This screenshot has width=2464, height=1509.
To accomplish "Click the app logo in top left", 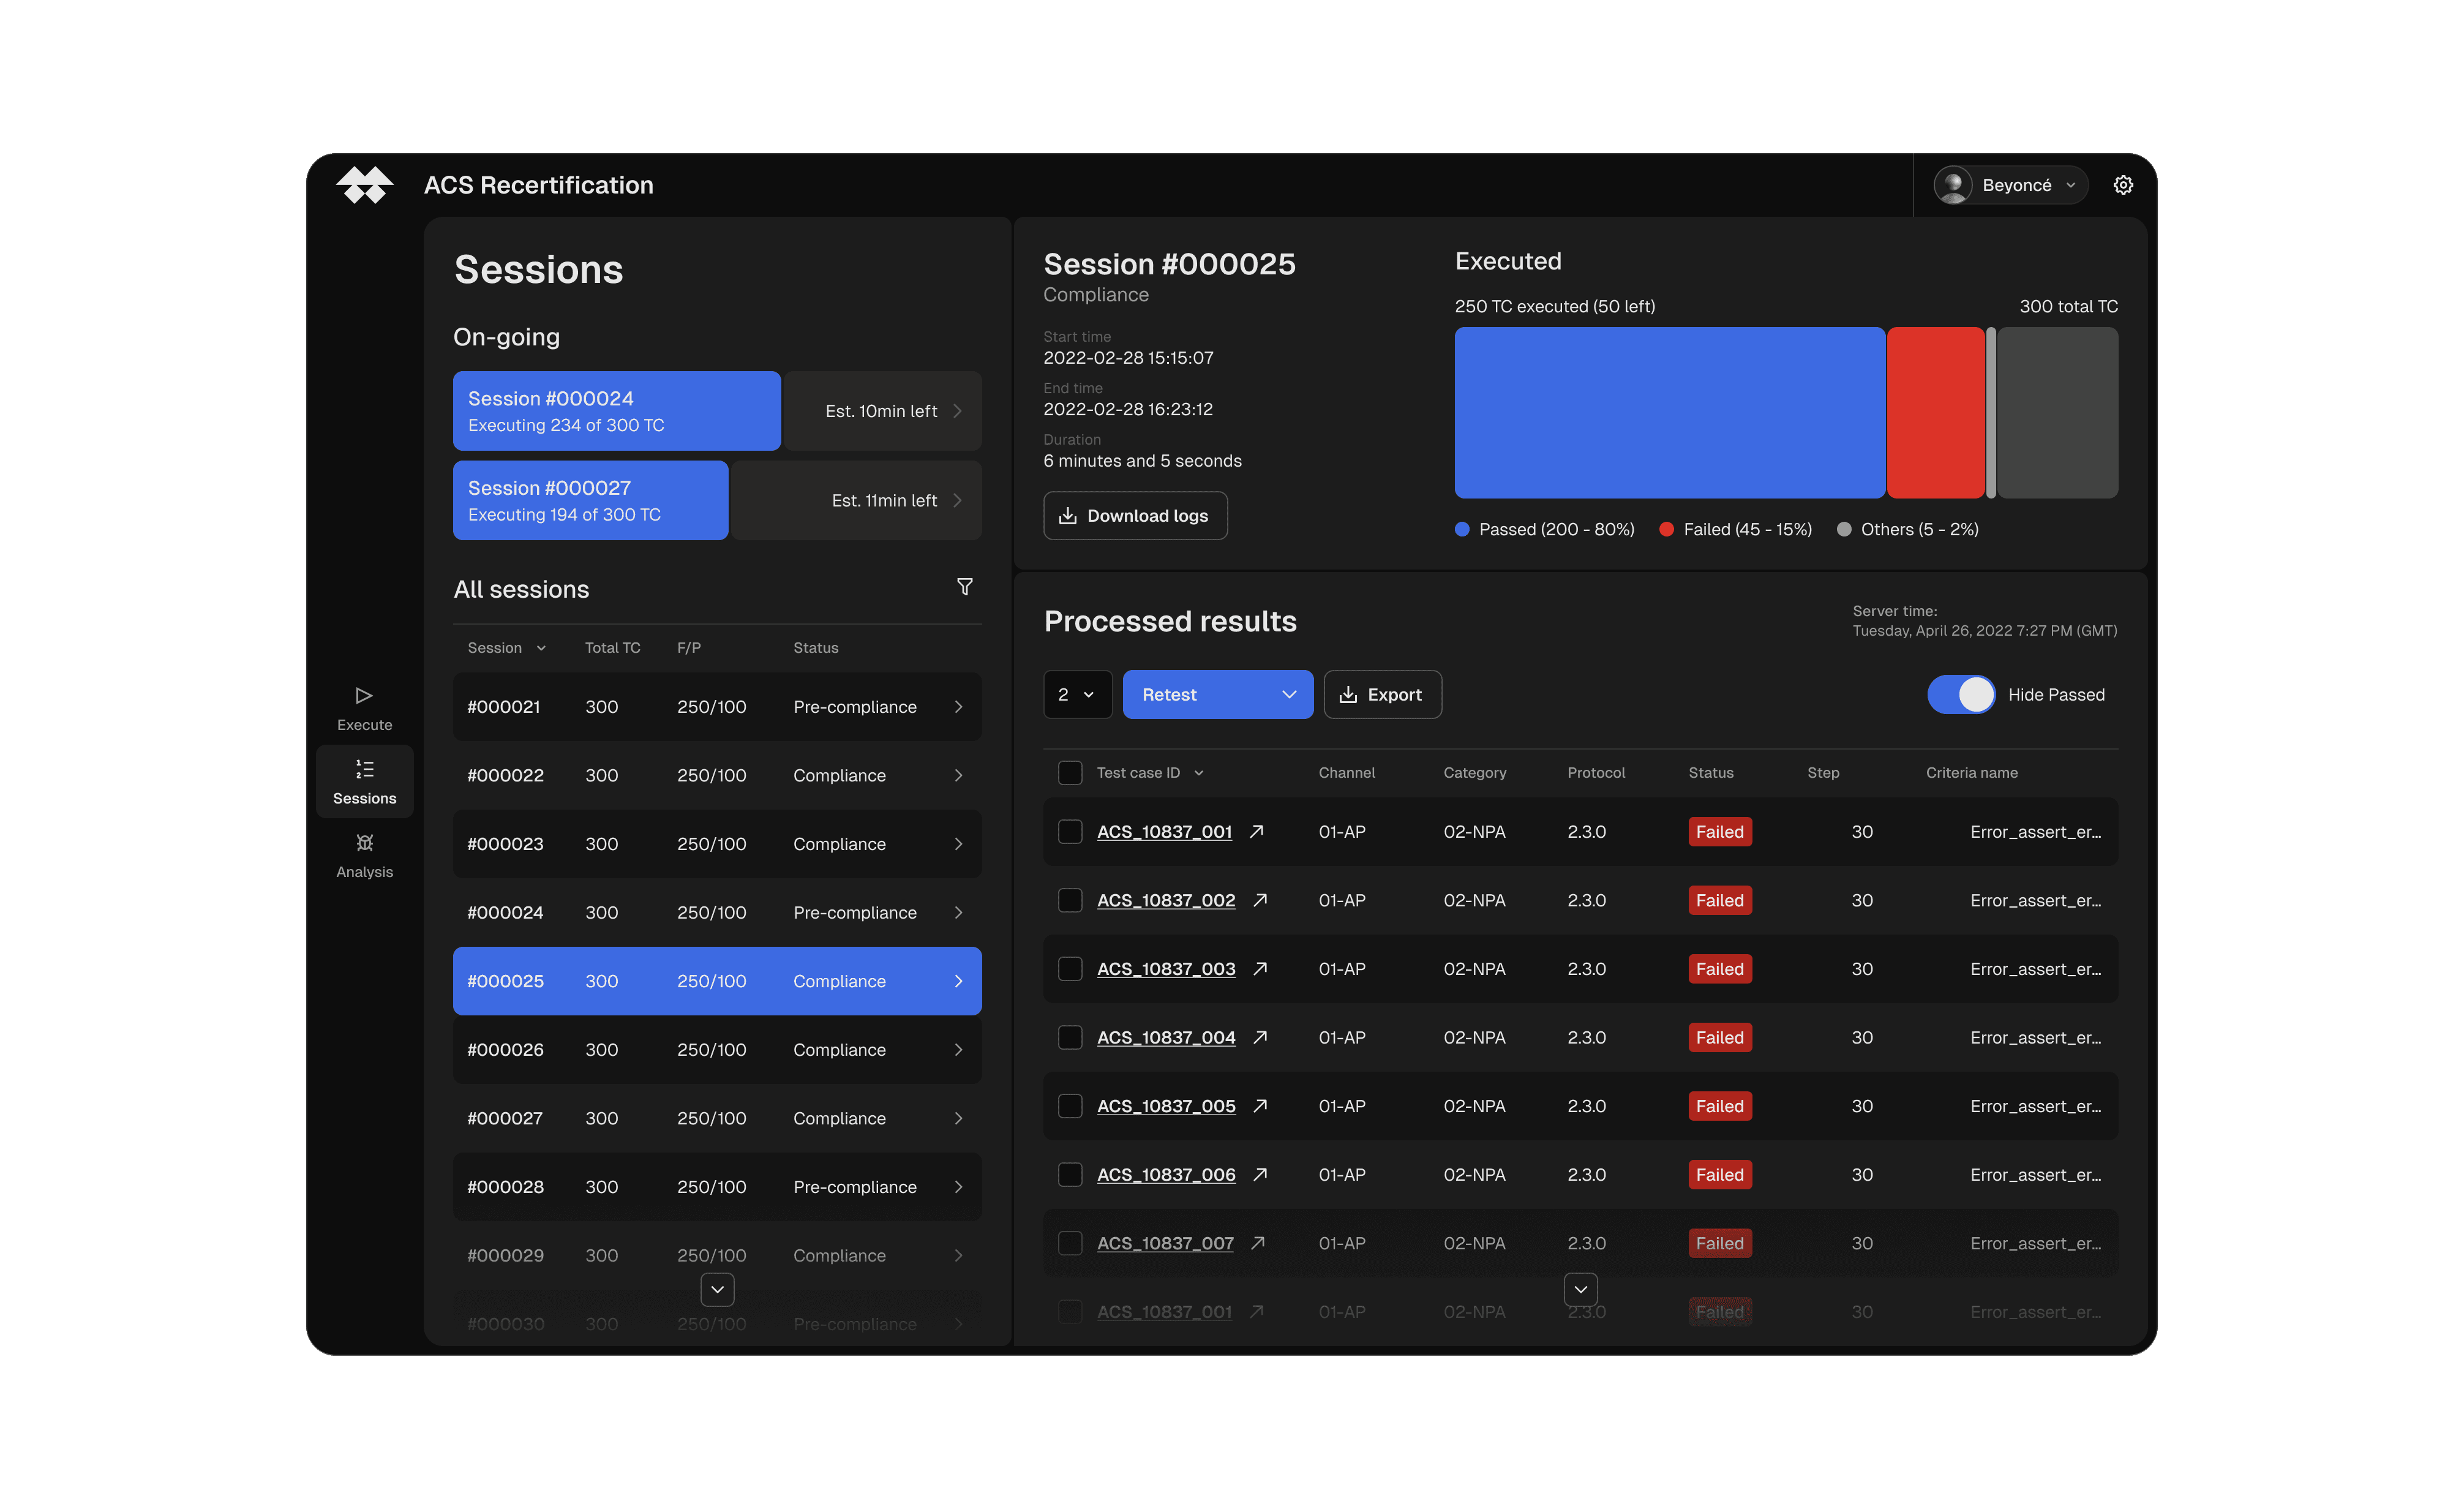I will 364,185.
